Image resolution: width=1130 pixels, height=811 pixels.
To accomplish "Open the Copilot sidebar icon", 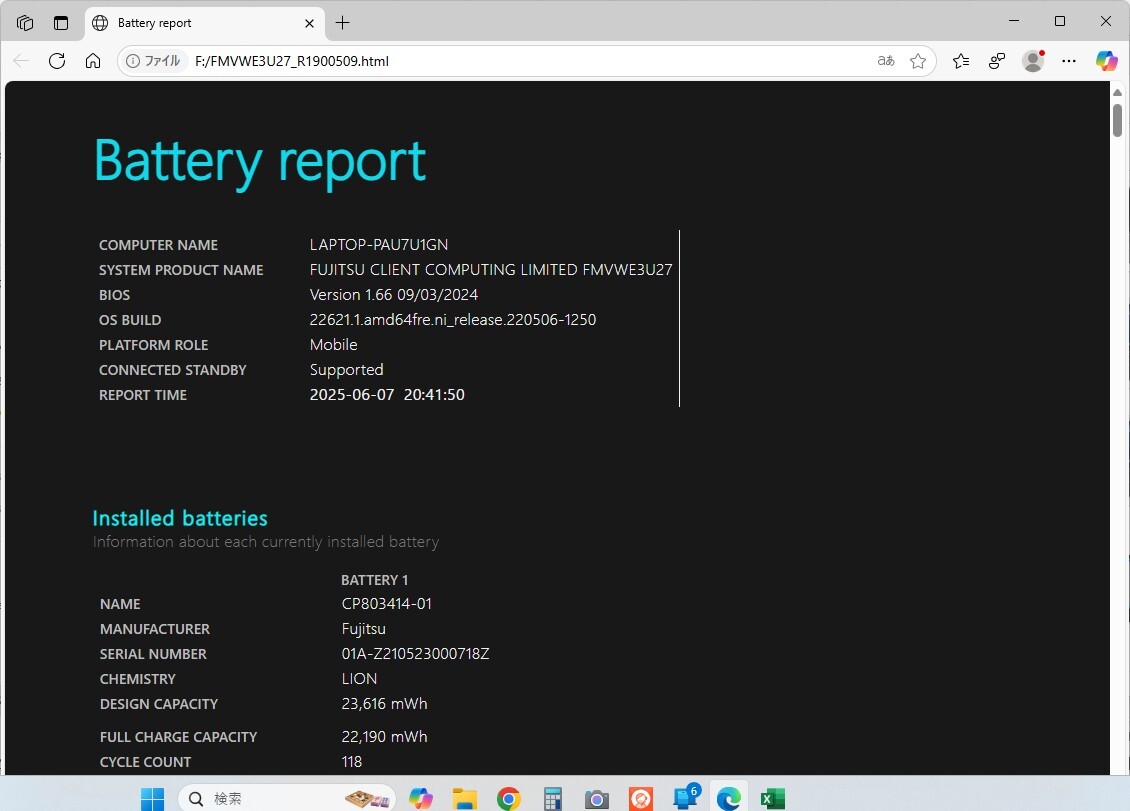I will click(x=1106, y=61).
